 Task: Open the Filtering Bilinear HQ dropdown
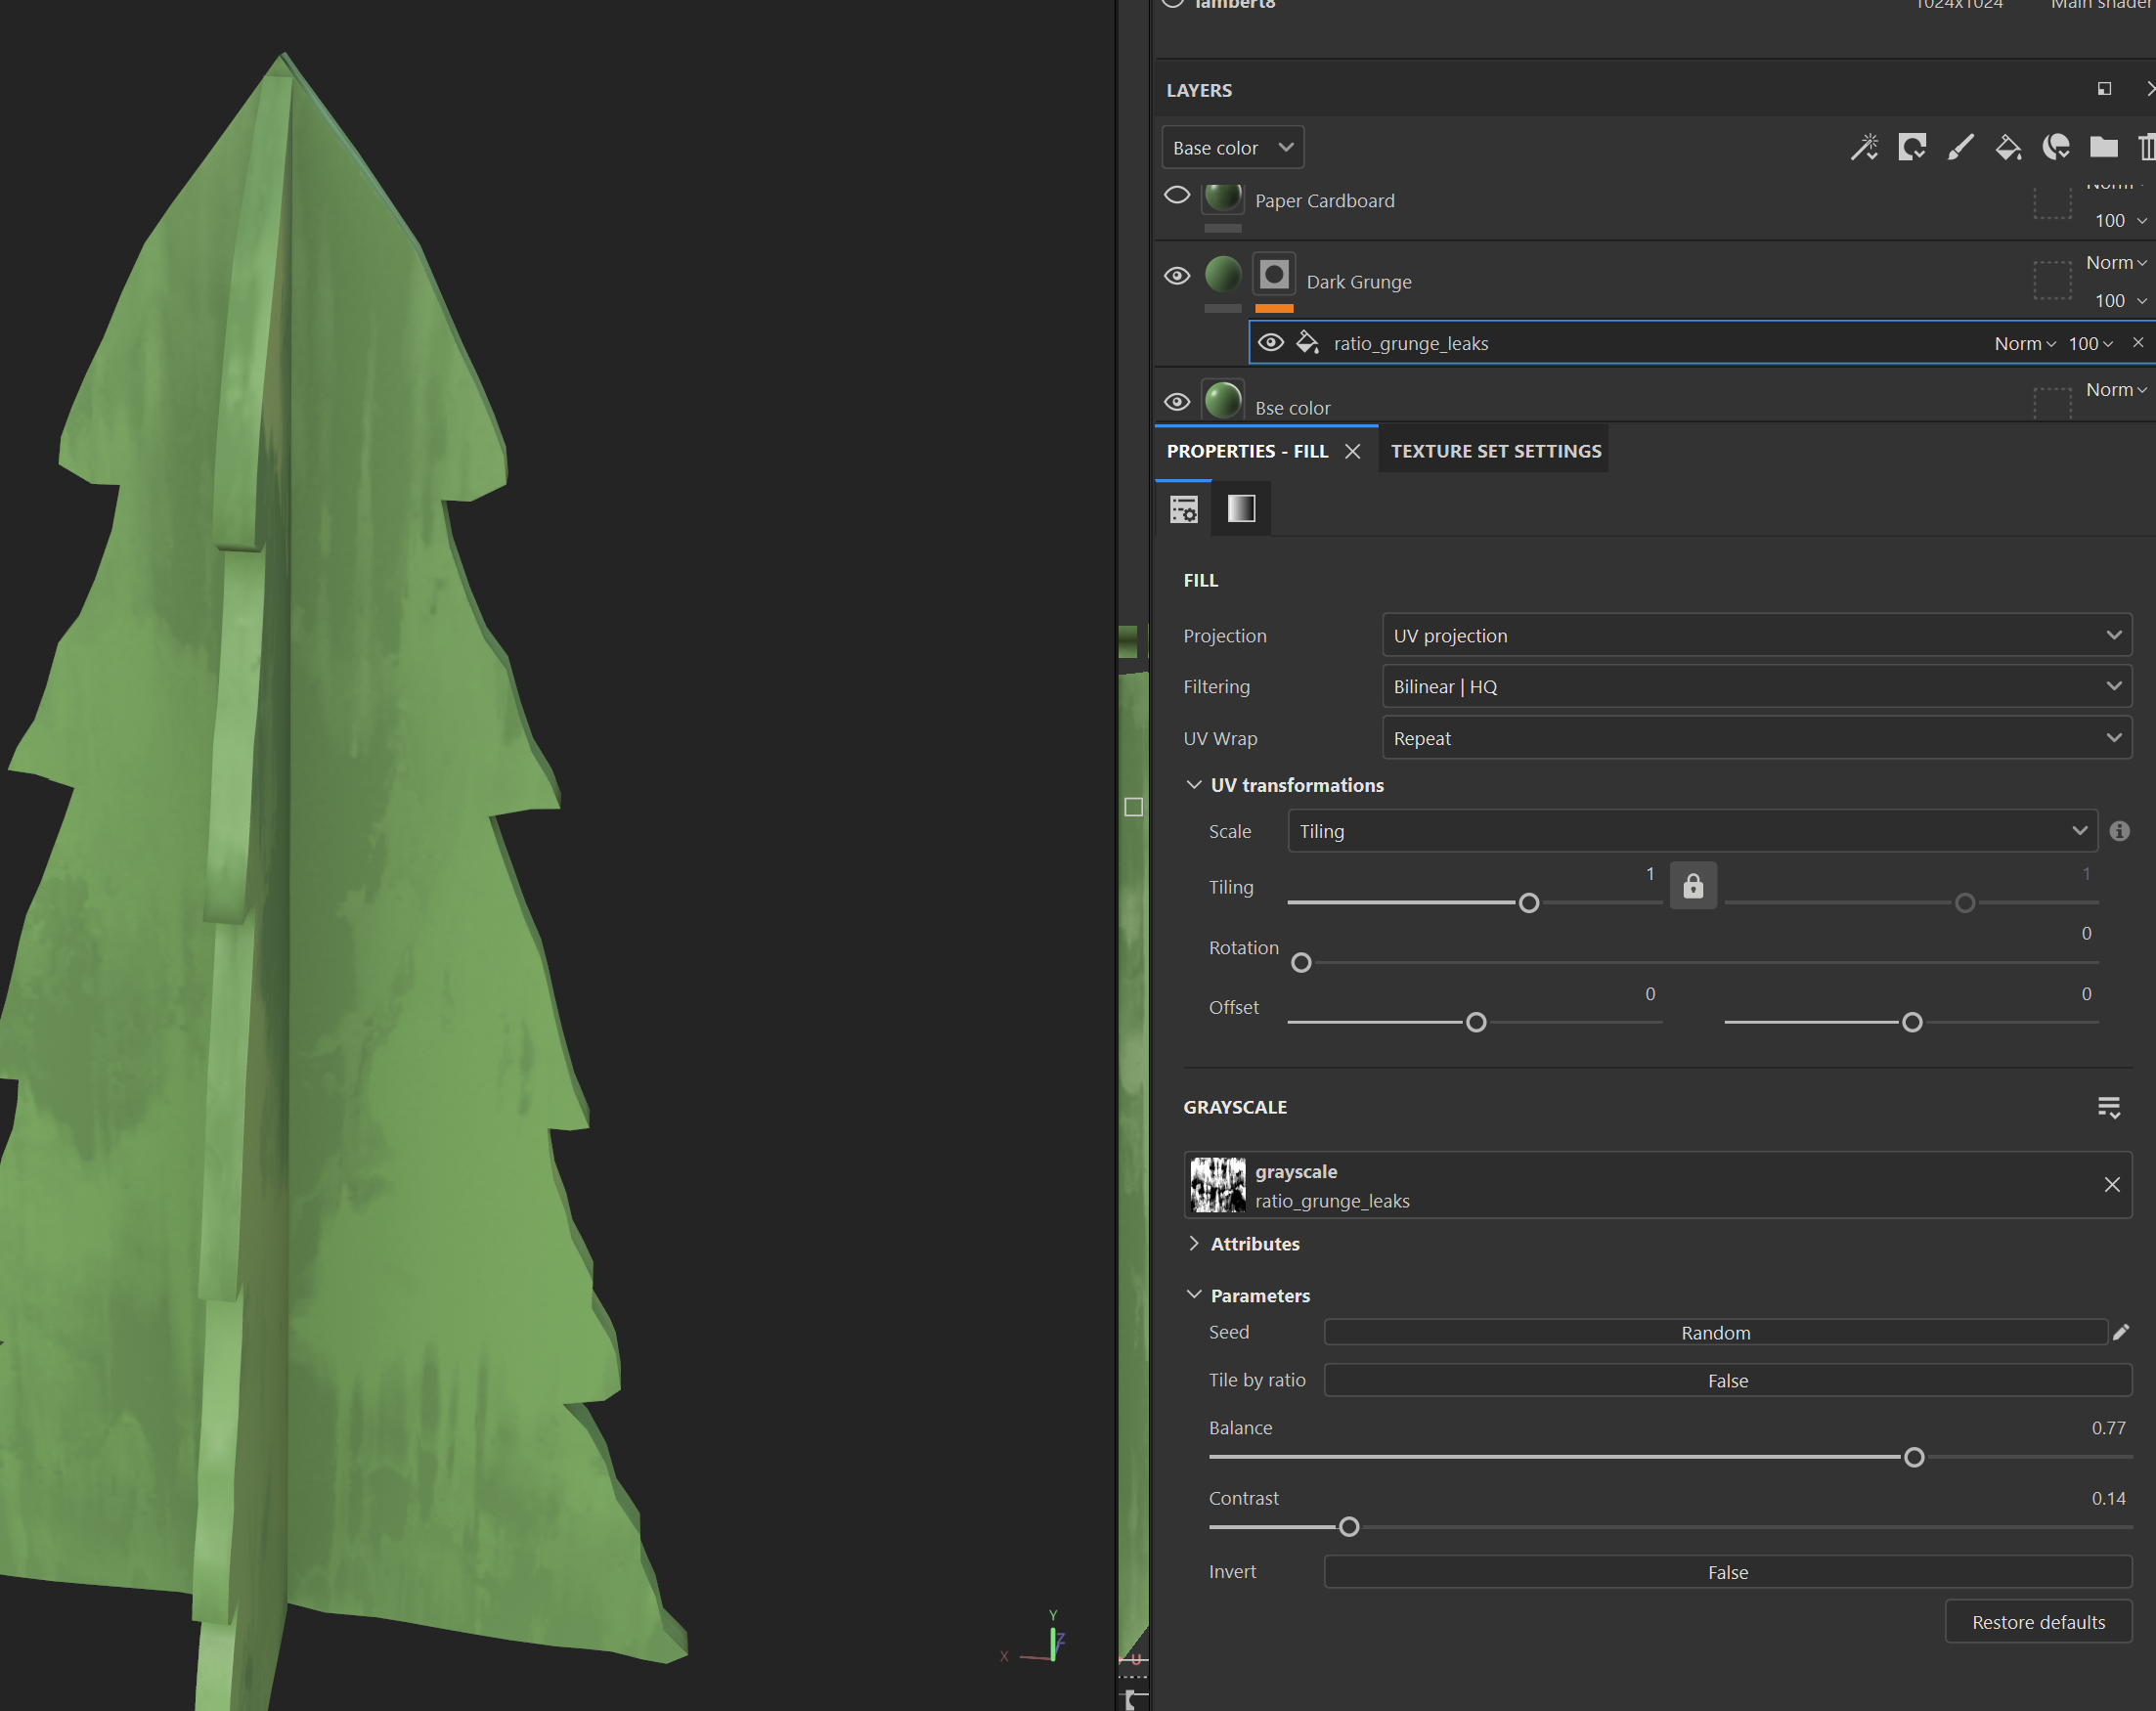[1757, 686]
